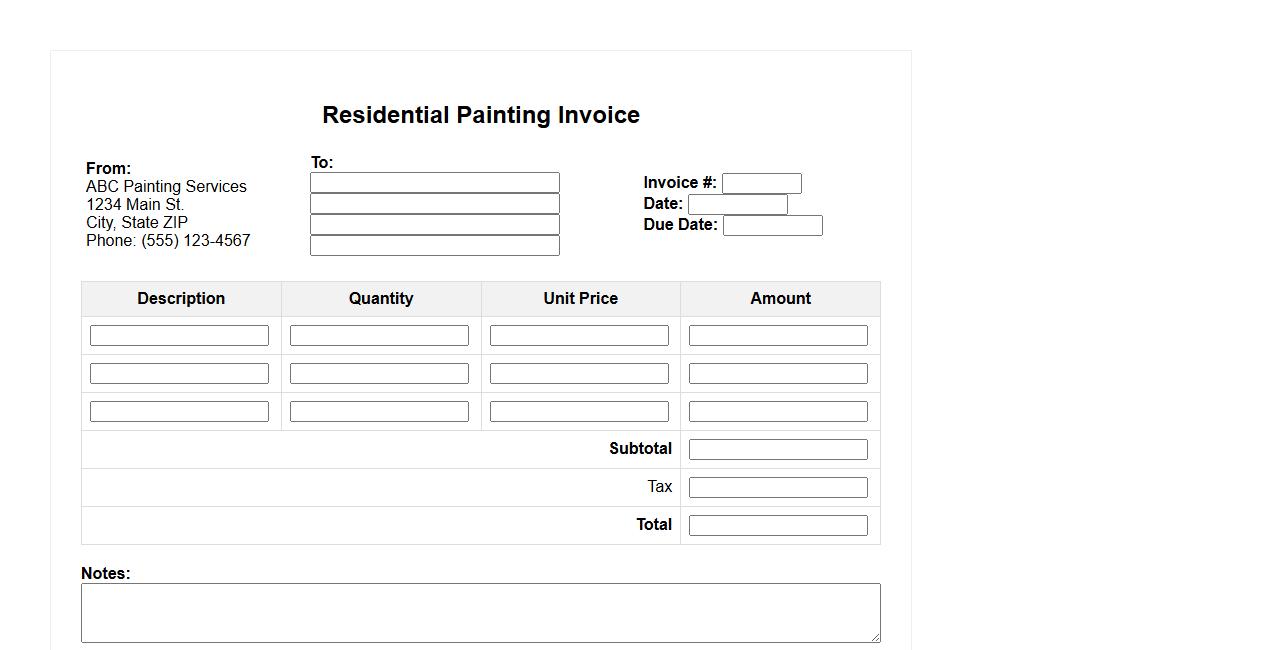Focus first row Description field

(179, 335)
